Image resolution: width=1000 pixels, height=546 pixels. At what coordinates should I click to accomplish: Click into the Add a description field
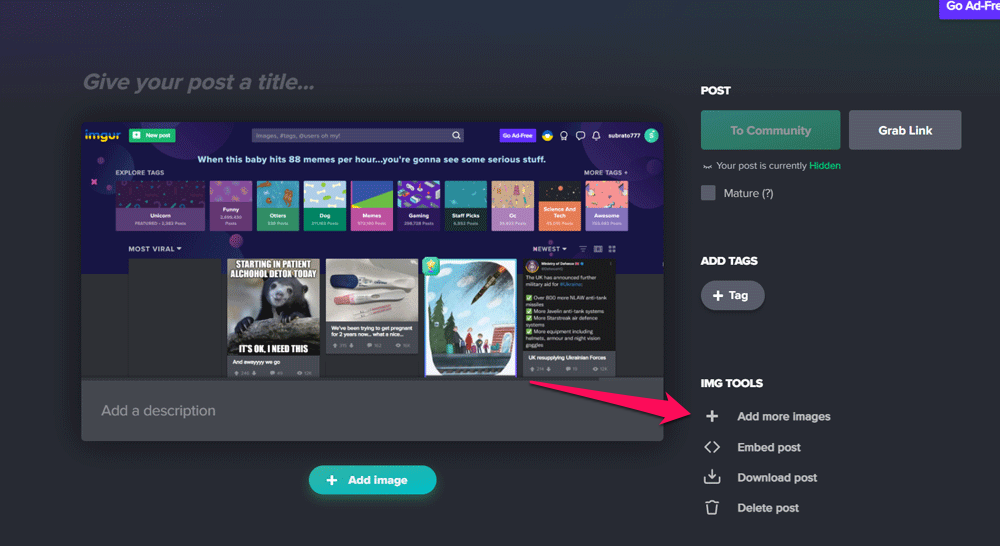click(x=372, y=410)
